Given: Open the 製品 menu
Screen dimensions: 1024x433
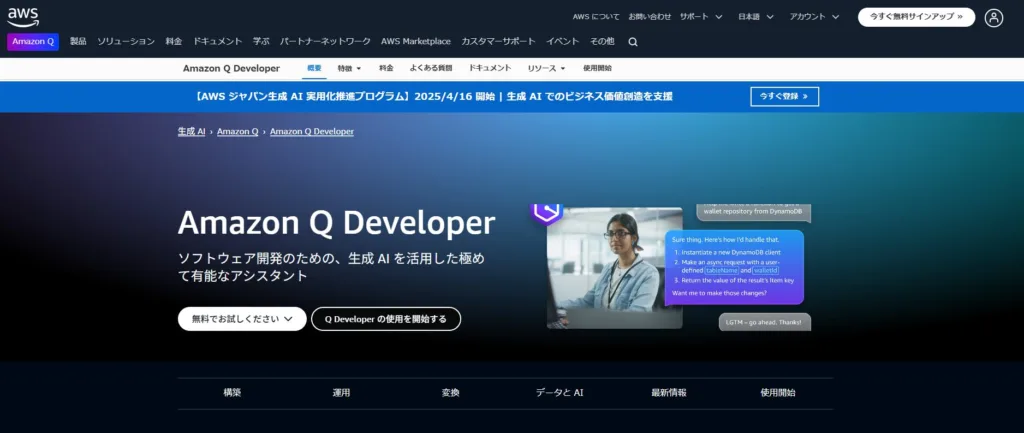Looking at the screenshot, I should coord(78,41).
